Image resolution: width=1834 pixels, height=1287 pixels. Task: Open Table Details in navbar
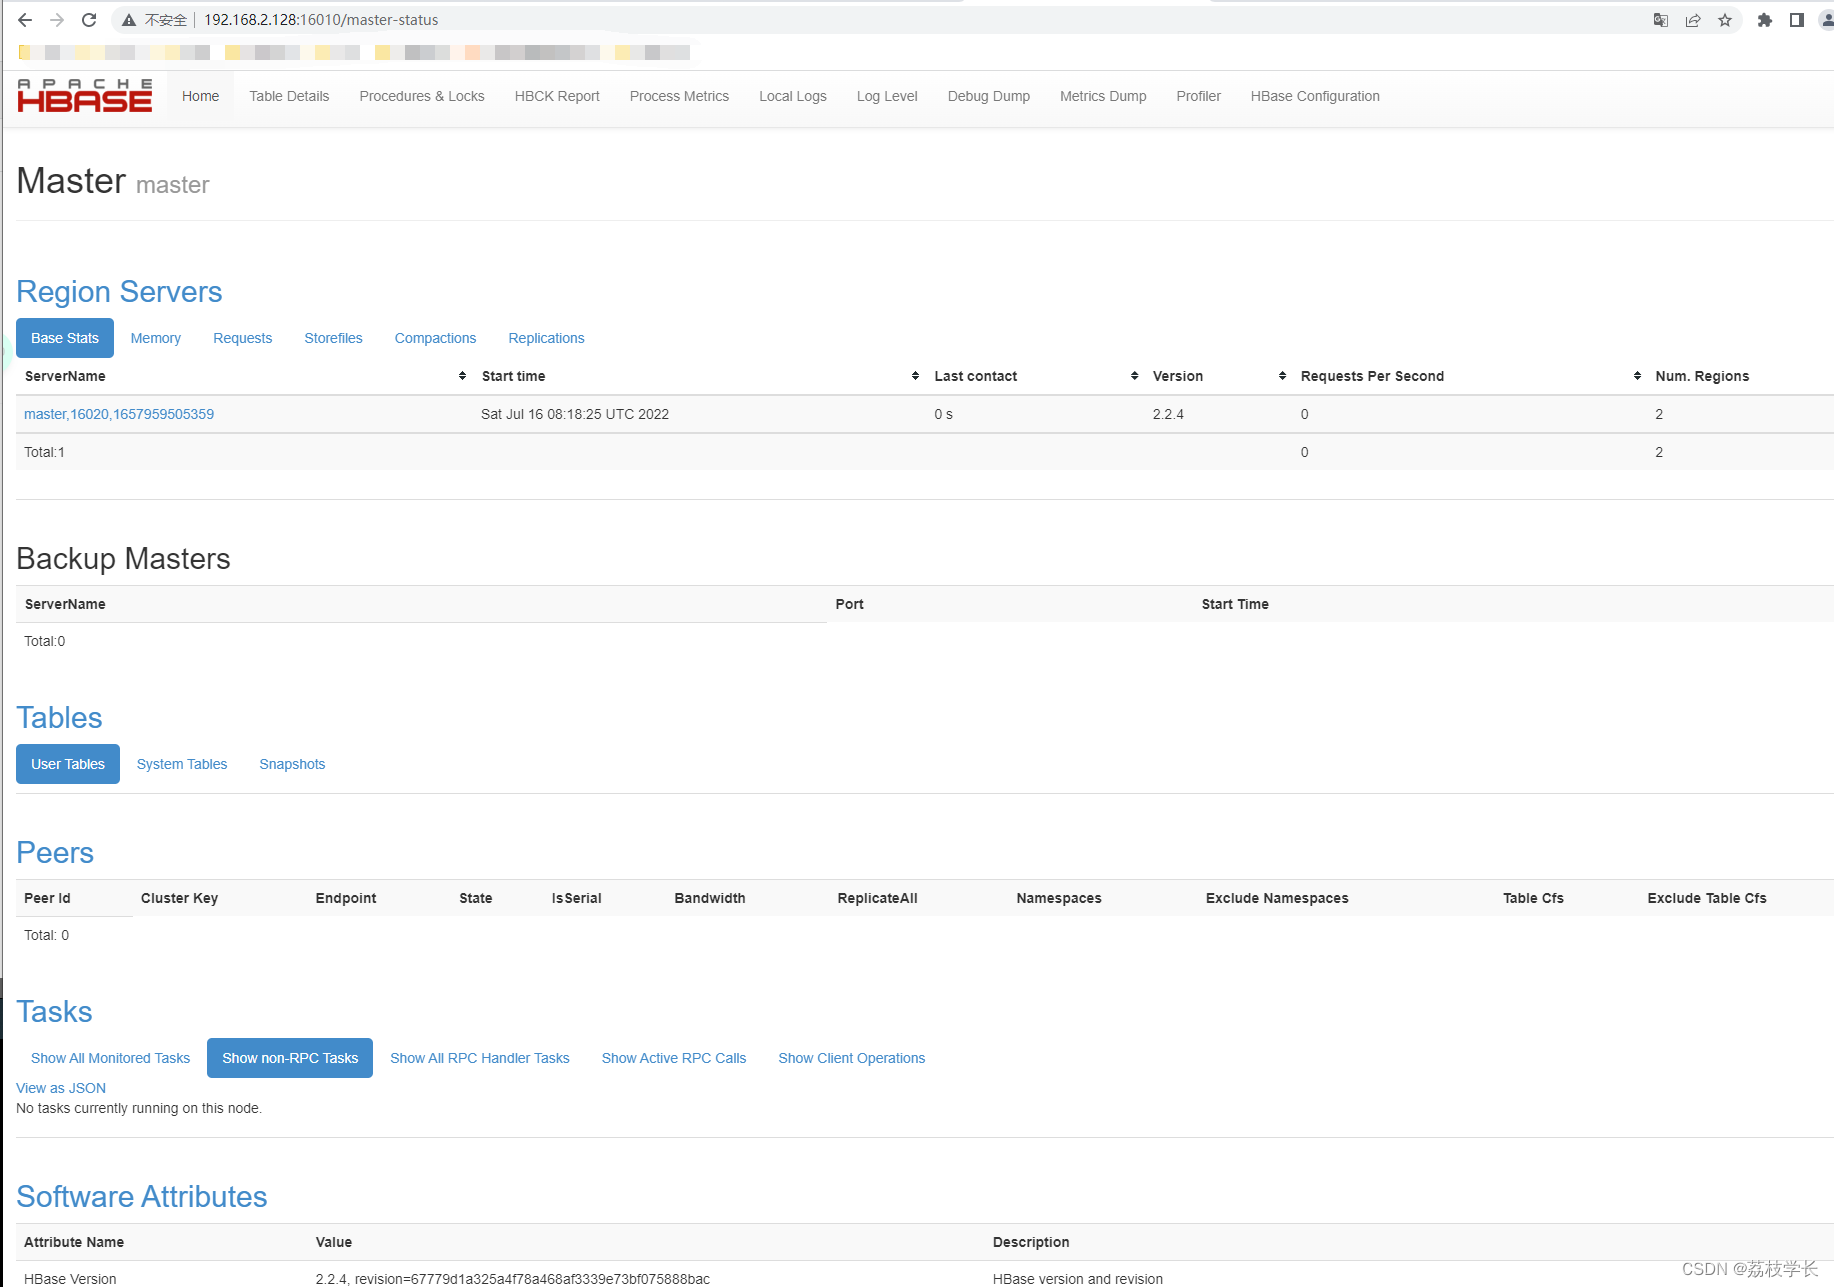tap(289, 96)
